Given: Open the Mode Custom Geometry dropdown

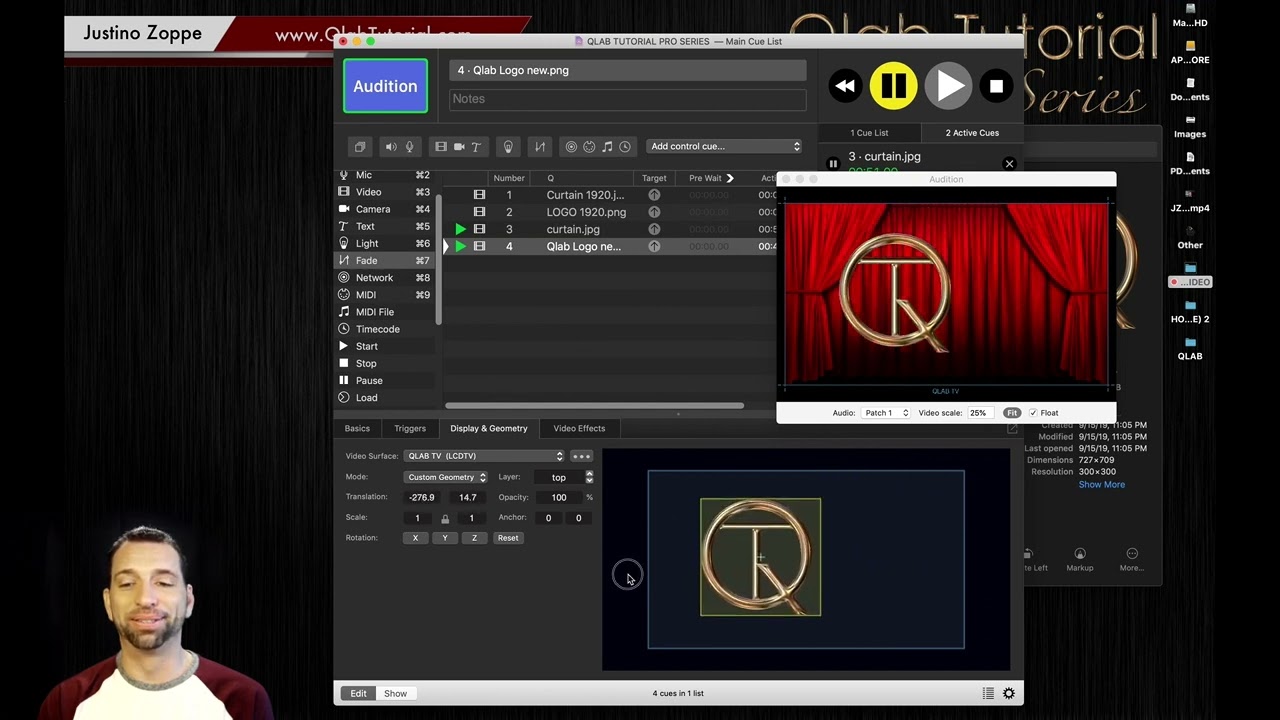Looking at the screenshot, I should coord(445,477).
